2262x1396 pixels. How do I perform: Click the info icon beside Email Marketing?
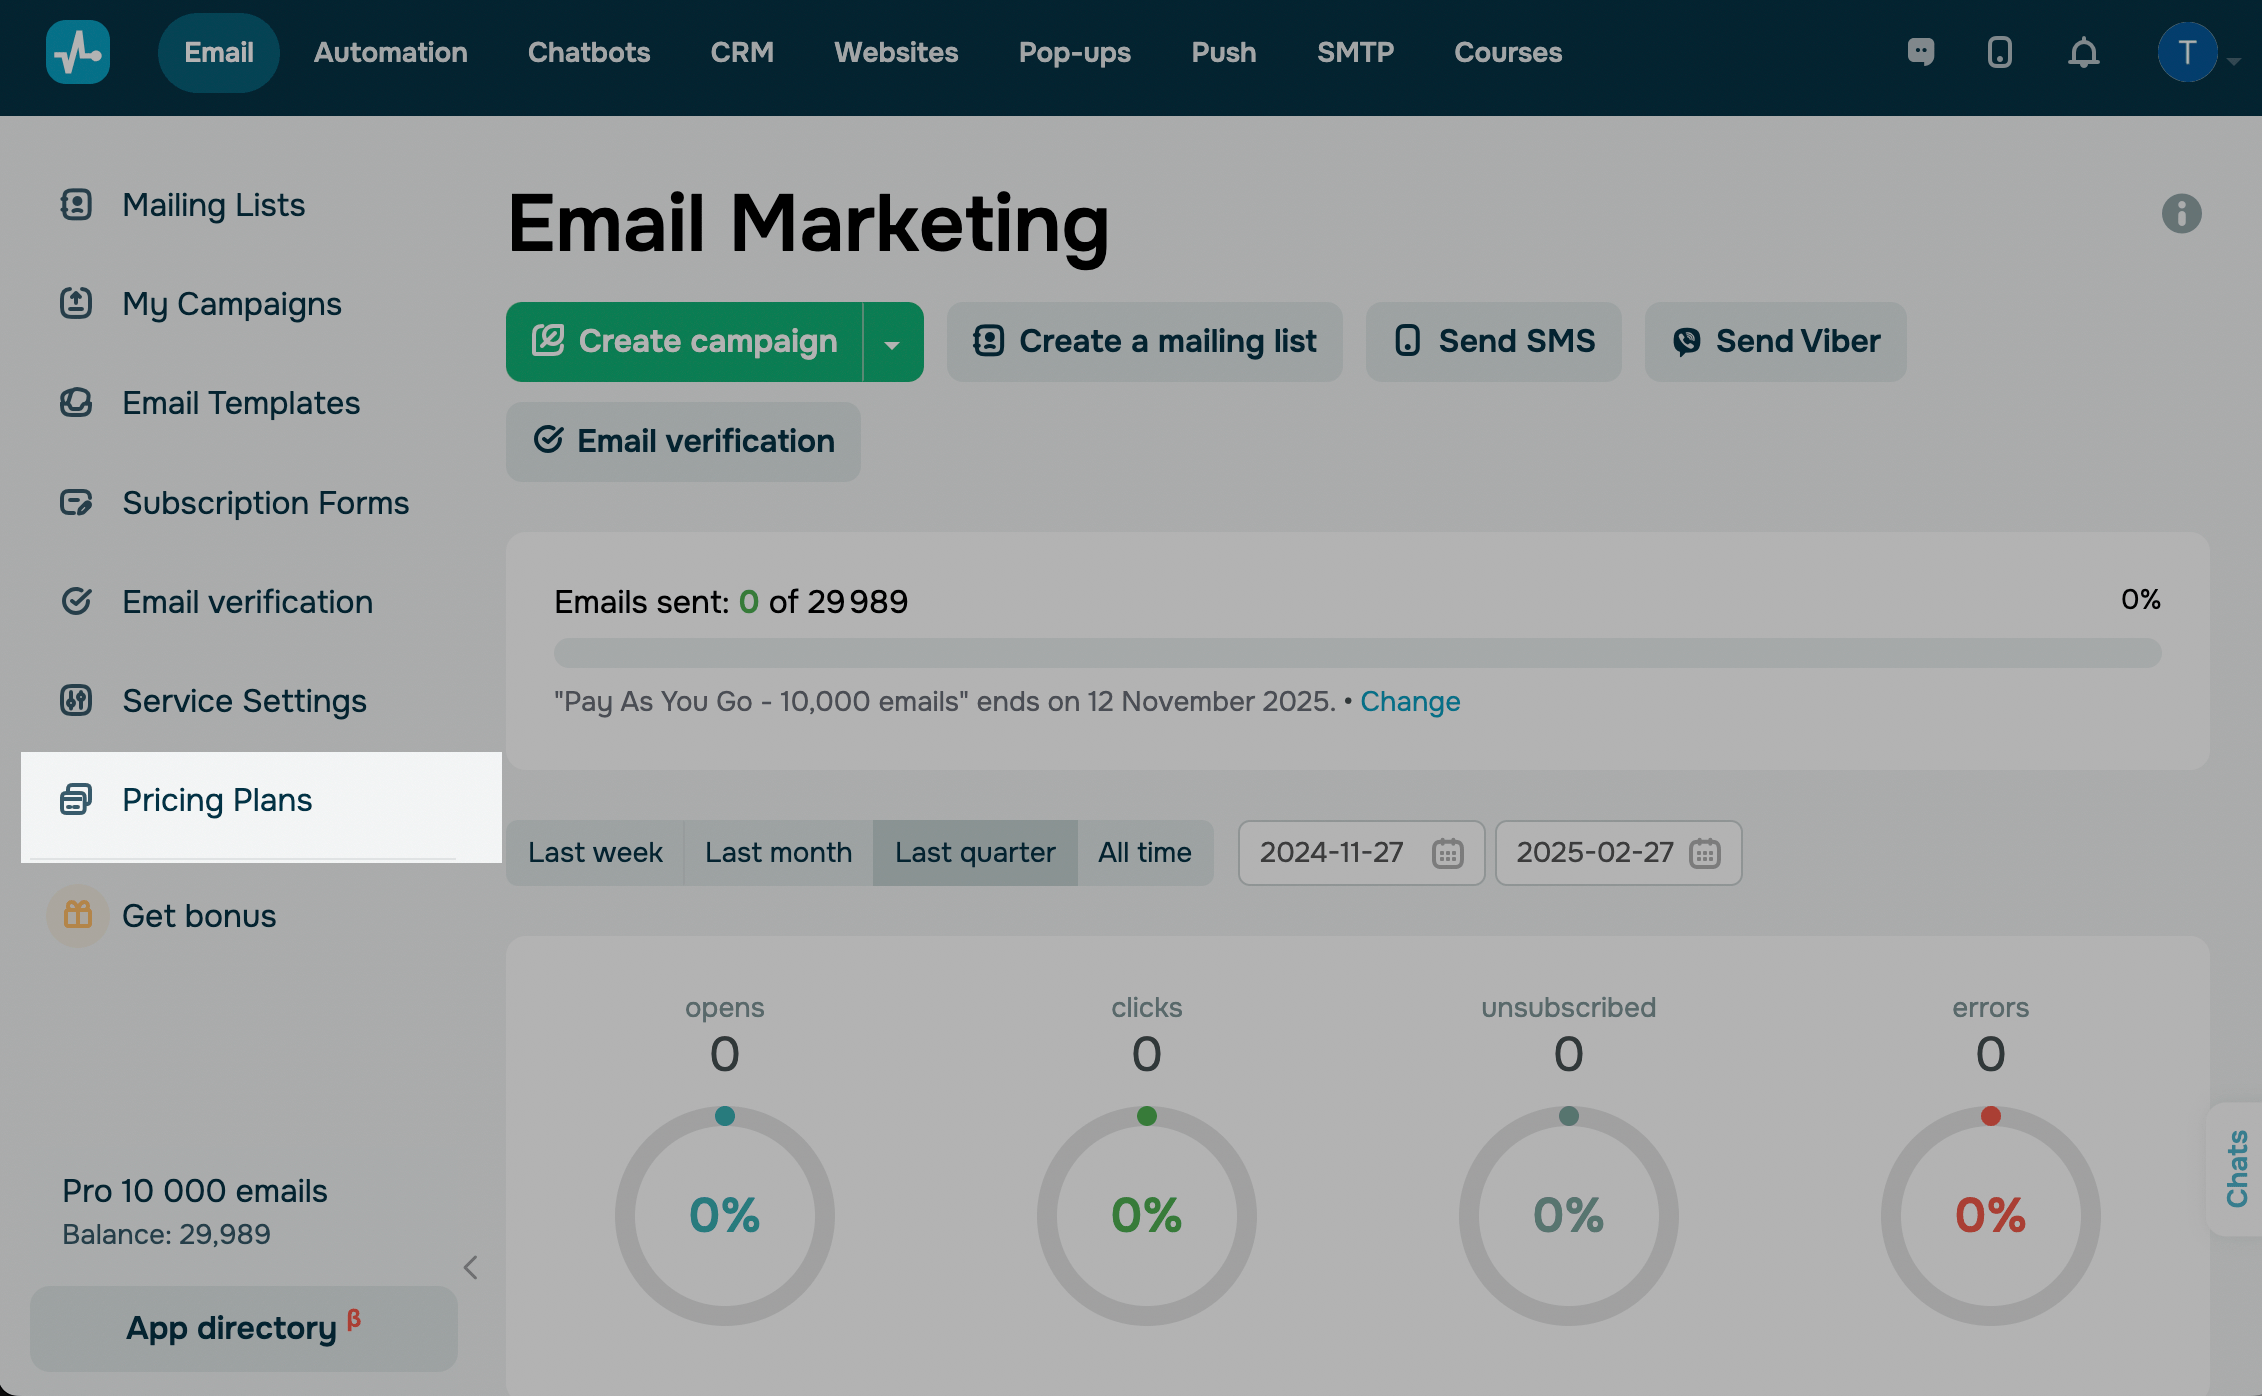[x=2181, y=213]
